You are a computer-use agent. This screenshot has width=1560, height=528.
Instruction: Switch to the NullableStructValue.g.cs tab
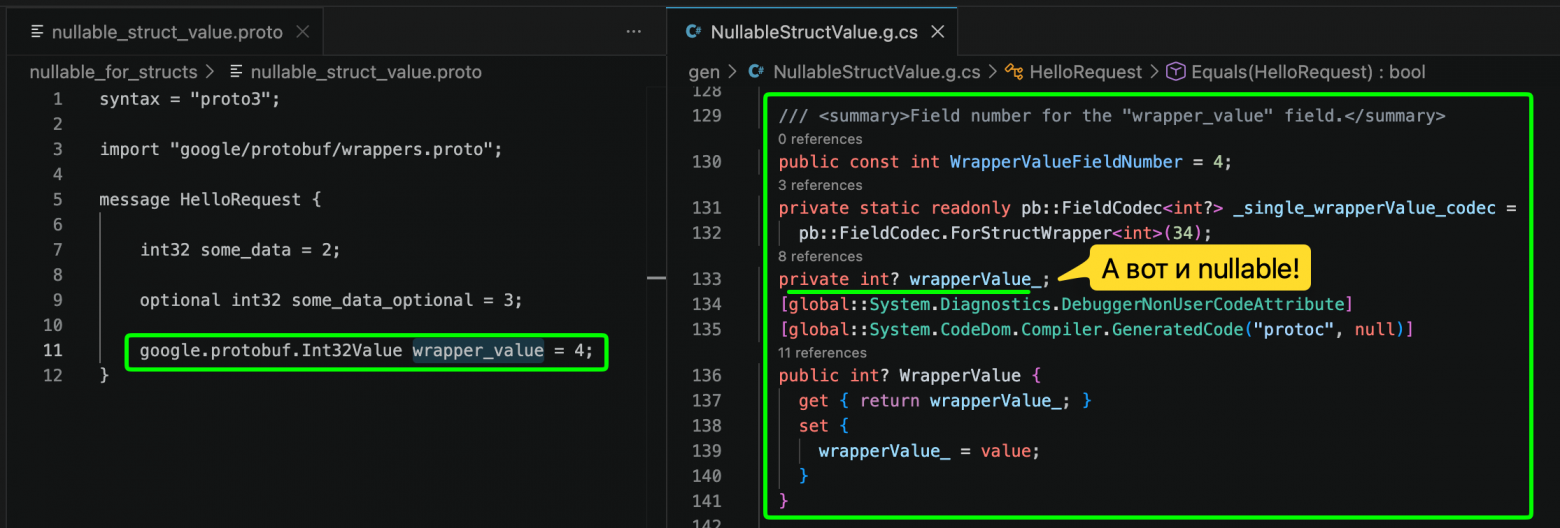pos(813,32)
